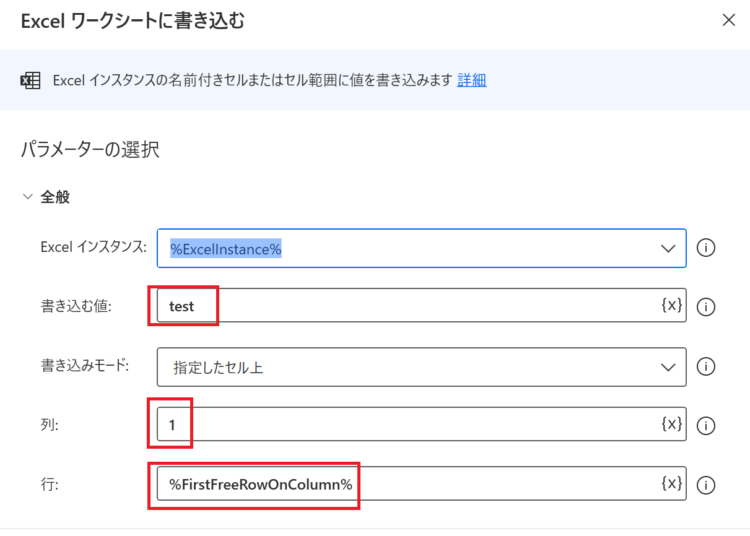Open variable picker {x} in 列 field
This screenshot has height=536, width=750.
click(x=671, y=424)
